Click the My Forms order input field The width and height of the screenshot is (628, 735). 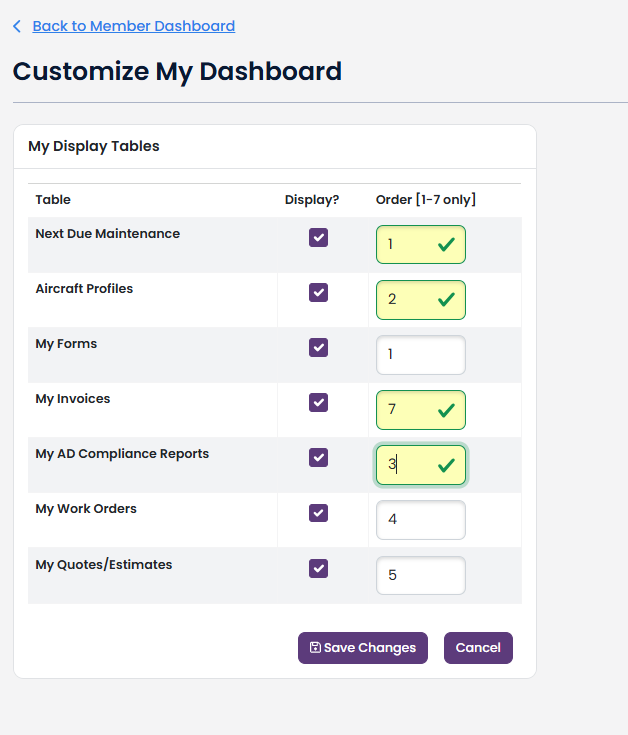click(420, 355)
